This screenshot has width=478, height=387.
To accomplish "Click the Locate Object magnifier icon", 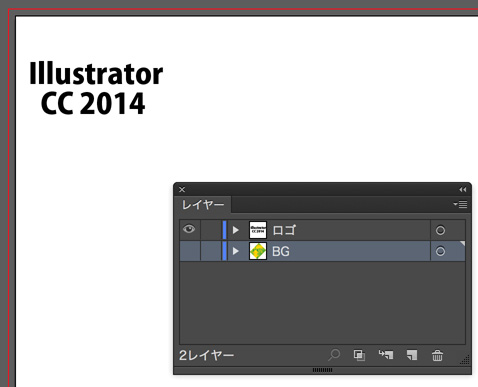I will coord(334,355).
